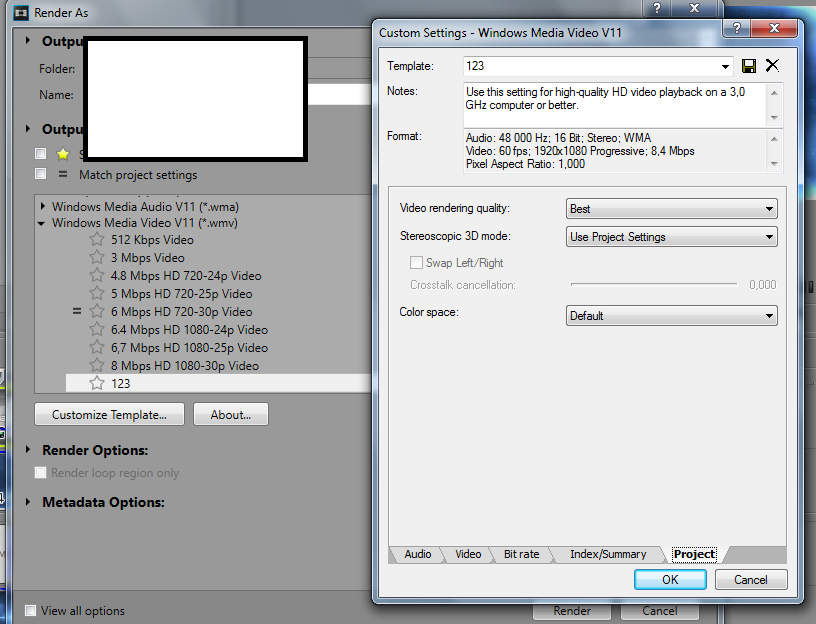
Task: Delete the template with the X icon
Action: pyautogui.click(x=772, y=66)
